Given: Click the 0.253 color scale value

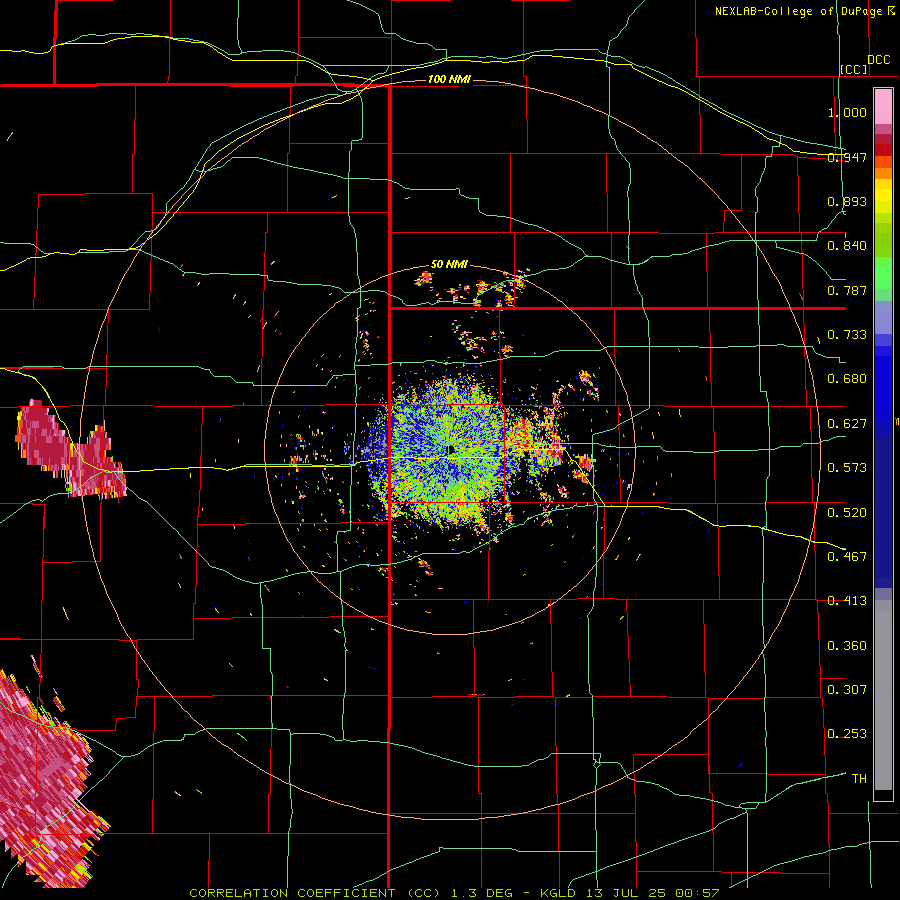Looking at the screenshot, I should point(847,734).
